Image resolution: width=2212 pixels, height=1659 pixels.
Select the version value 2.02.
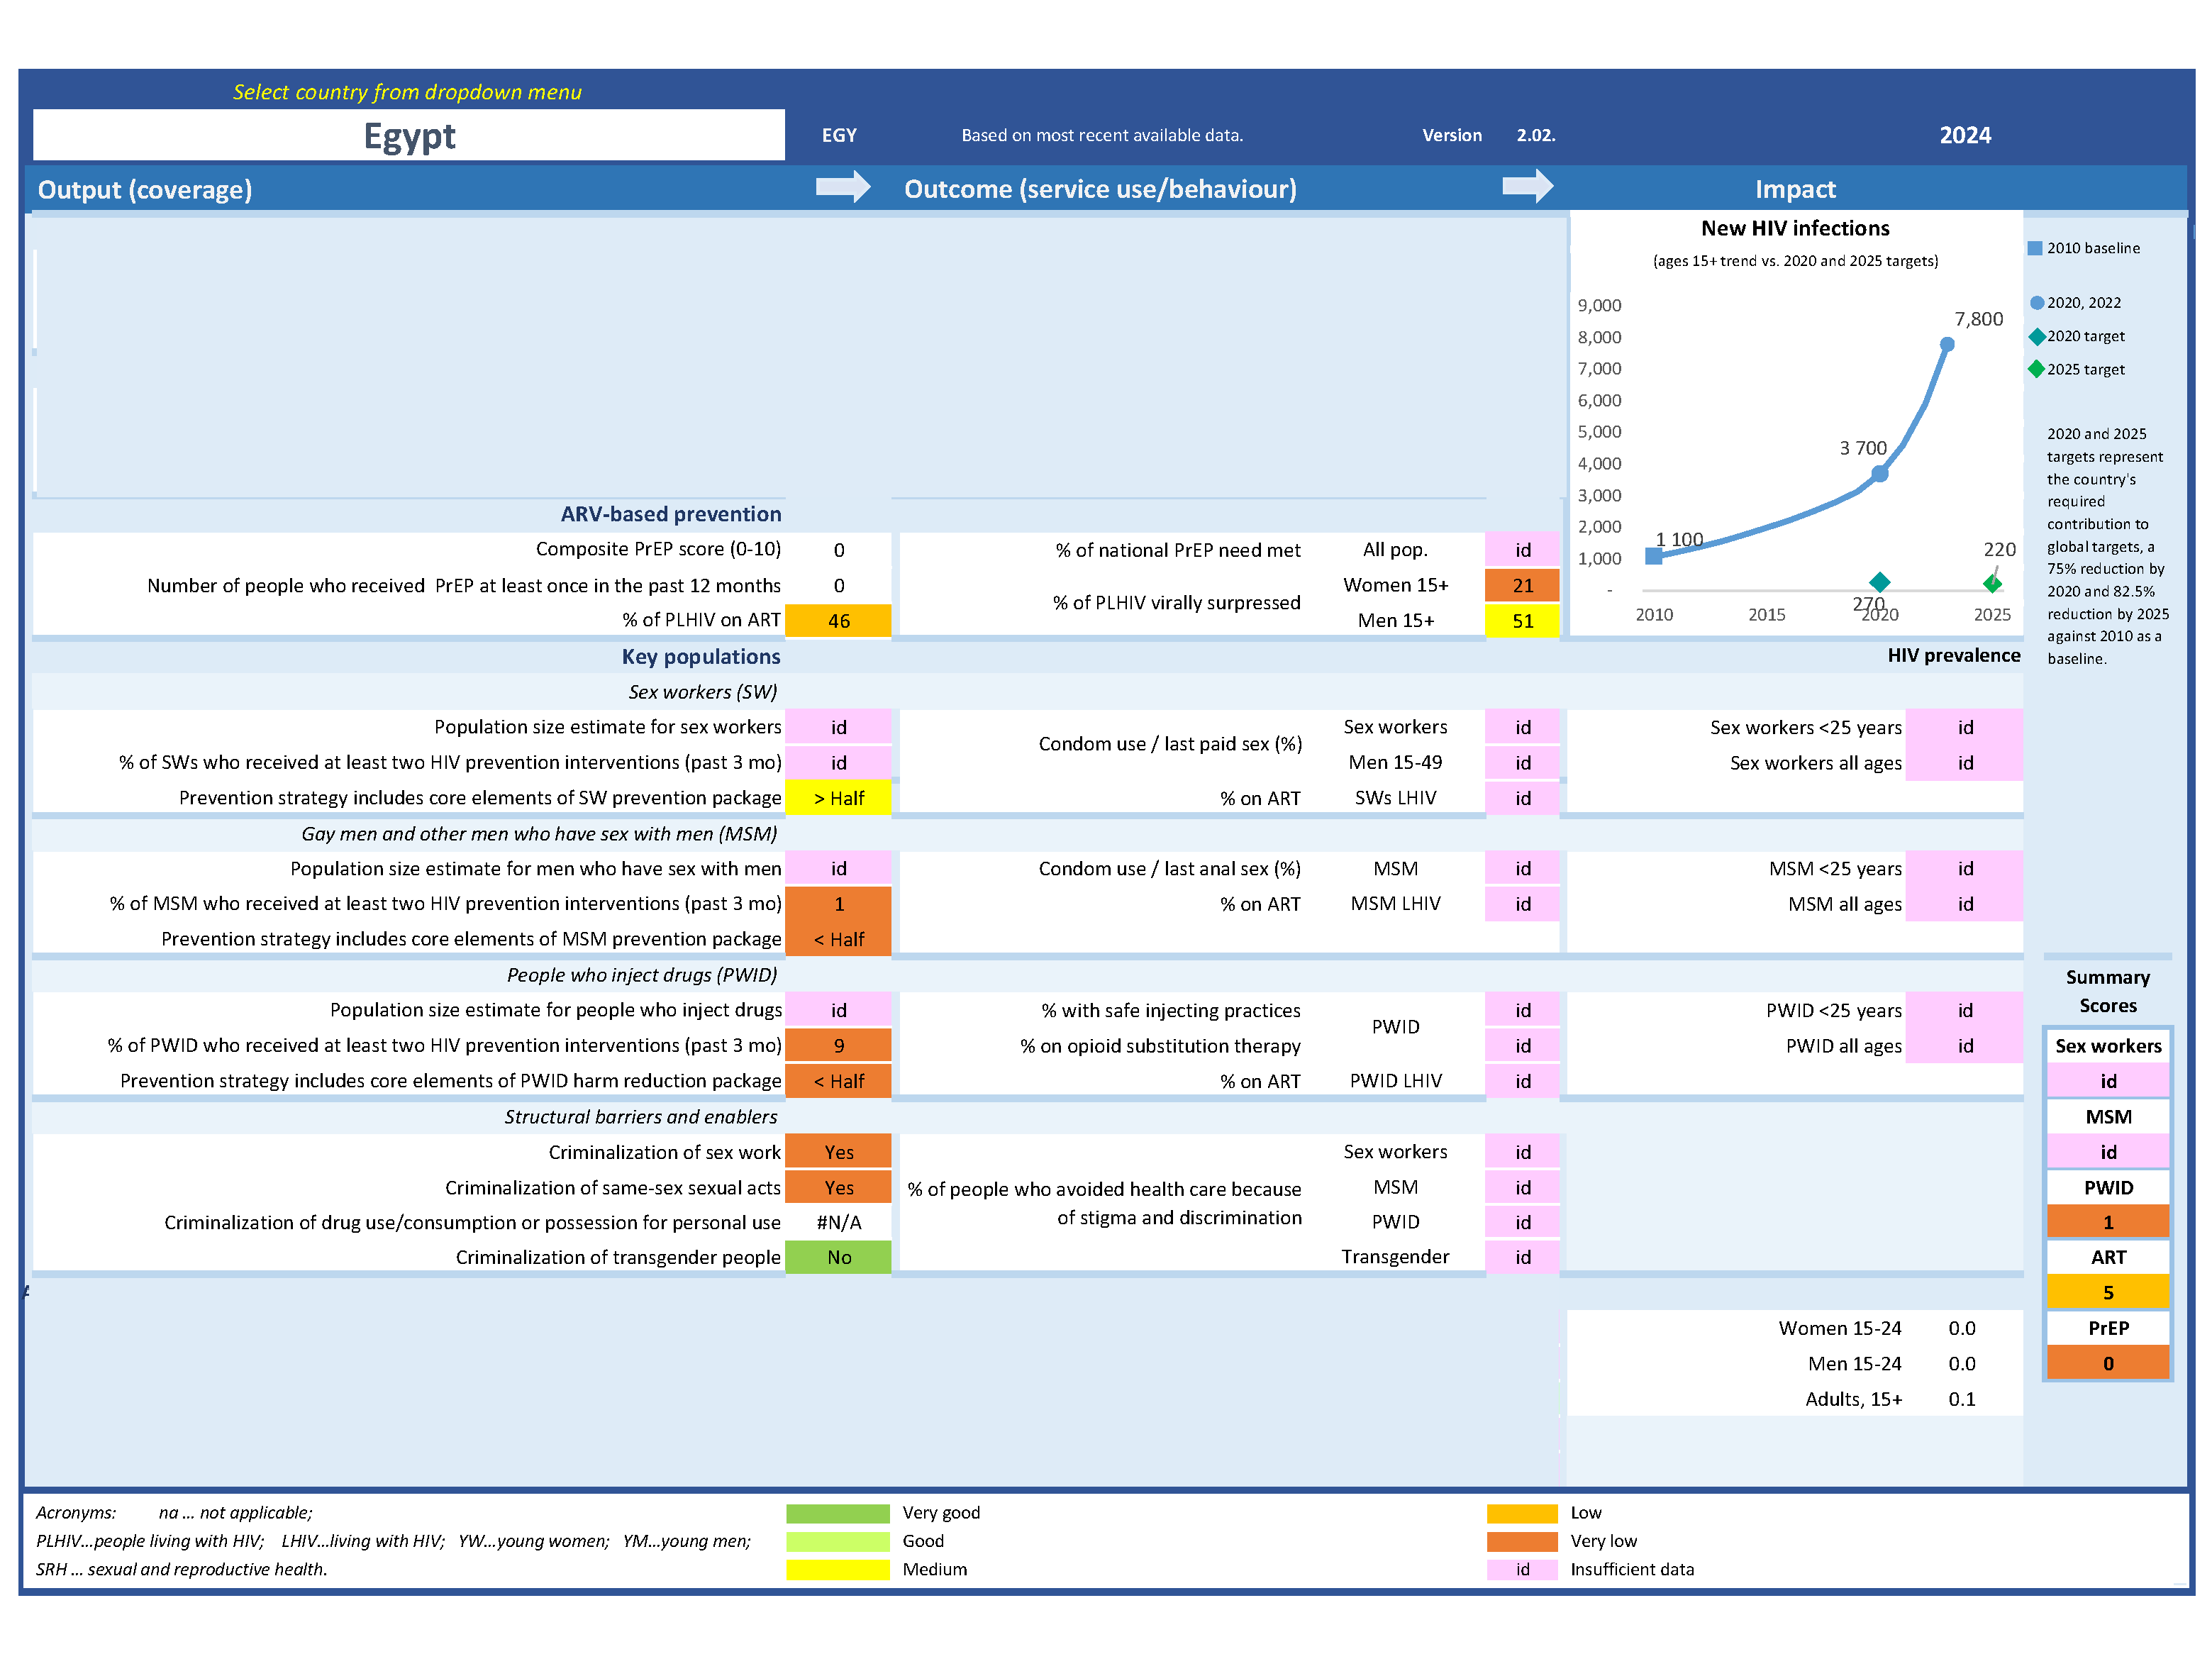coord(1535,135)
